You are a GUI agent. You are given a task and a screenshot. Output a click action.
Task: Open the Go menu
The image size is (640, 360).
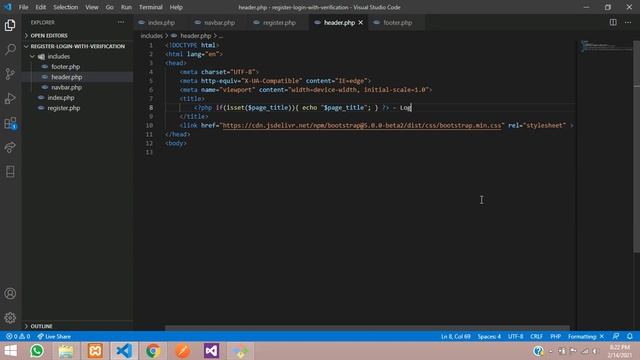109,7
